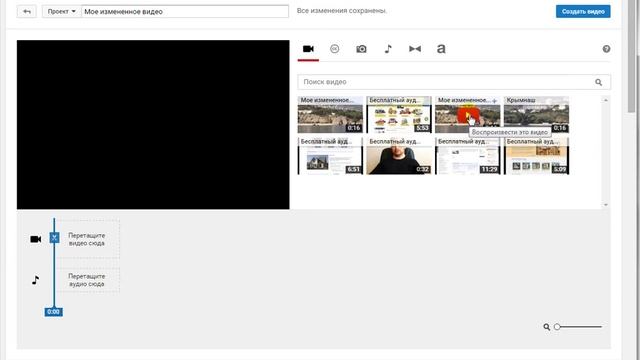Add hovered video with plus icon
The image size is (640, 360).
coord(494,101)
